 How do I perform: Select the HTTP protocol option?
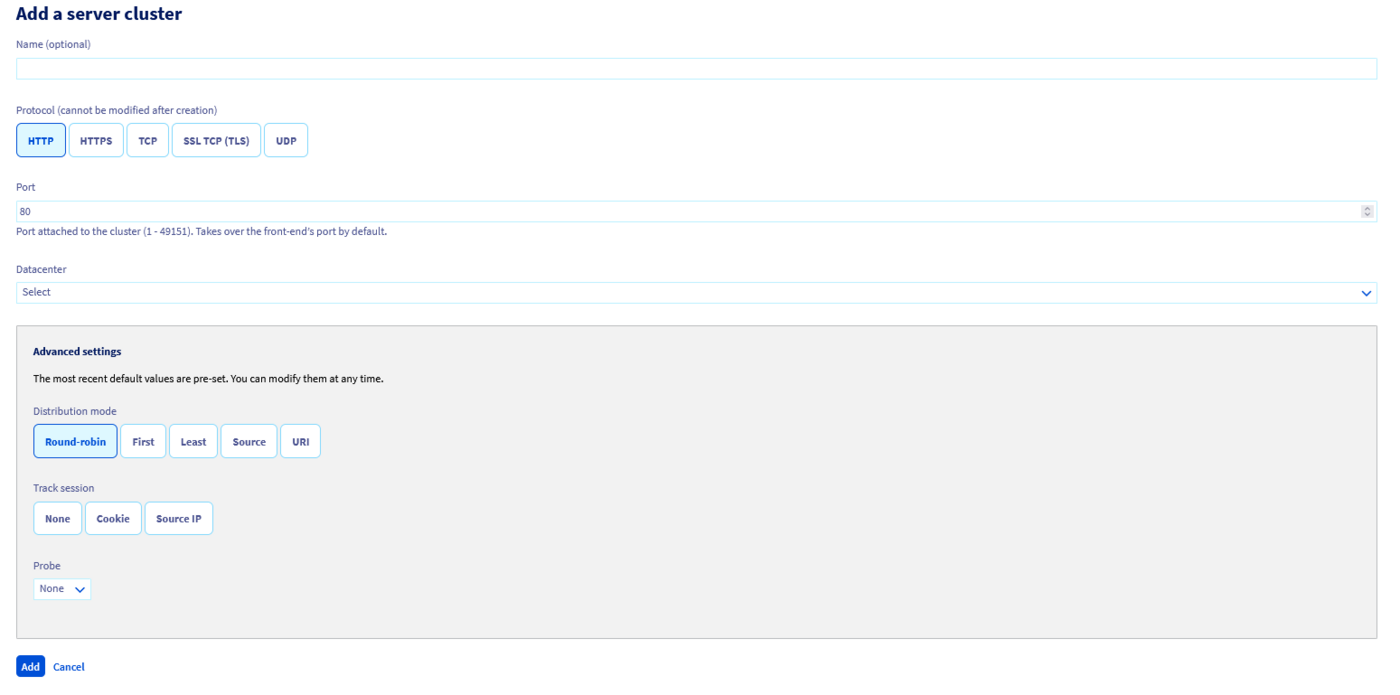[x=40, y=140]
